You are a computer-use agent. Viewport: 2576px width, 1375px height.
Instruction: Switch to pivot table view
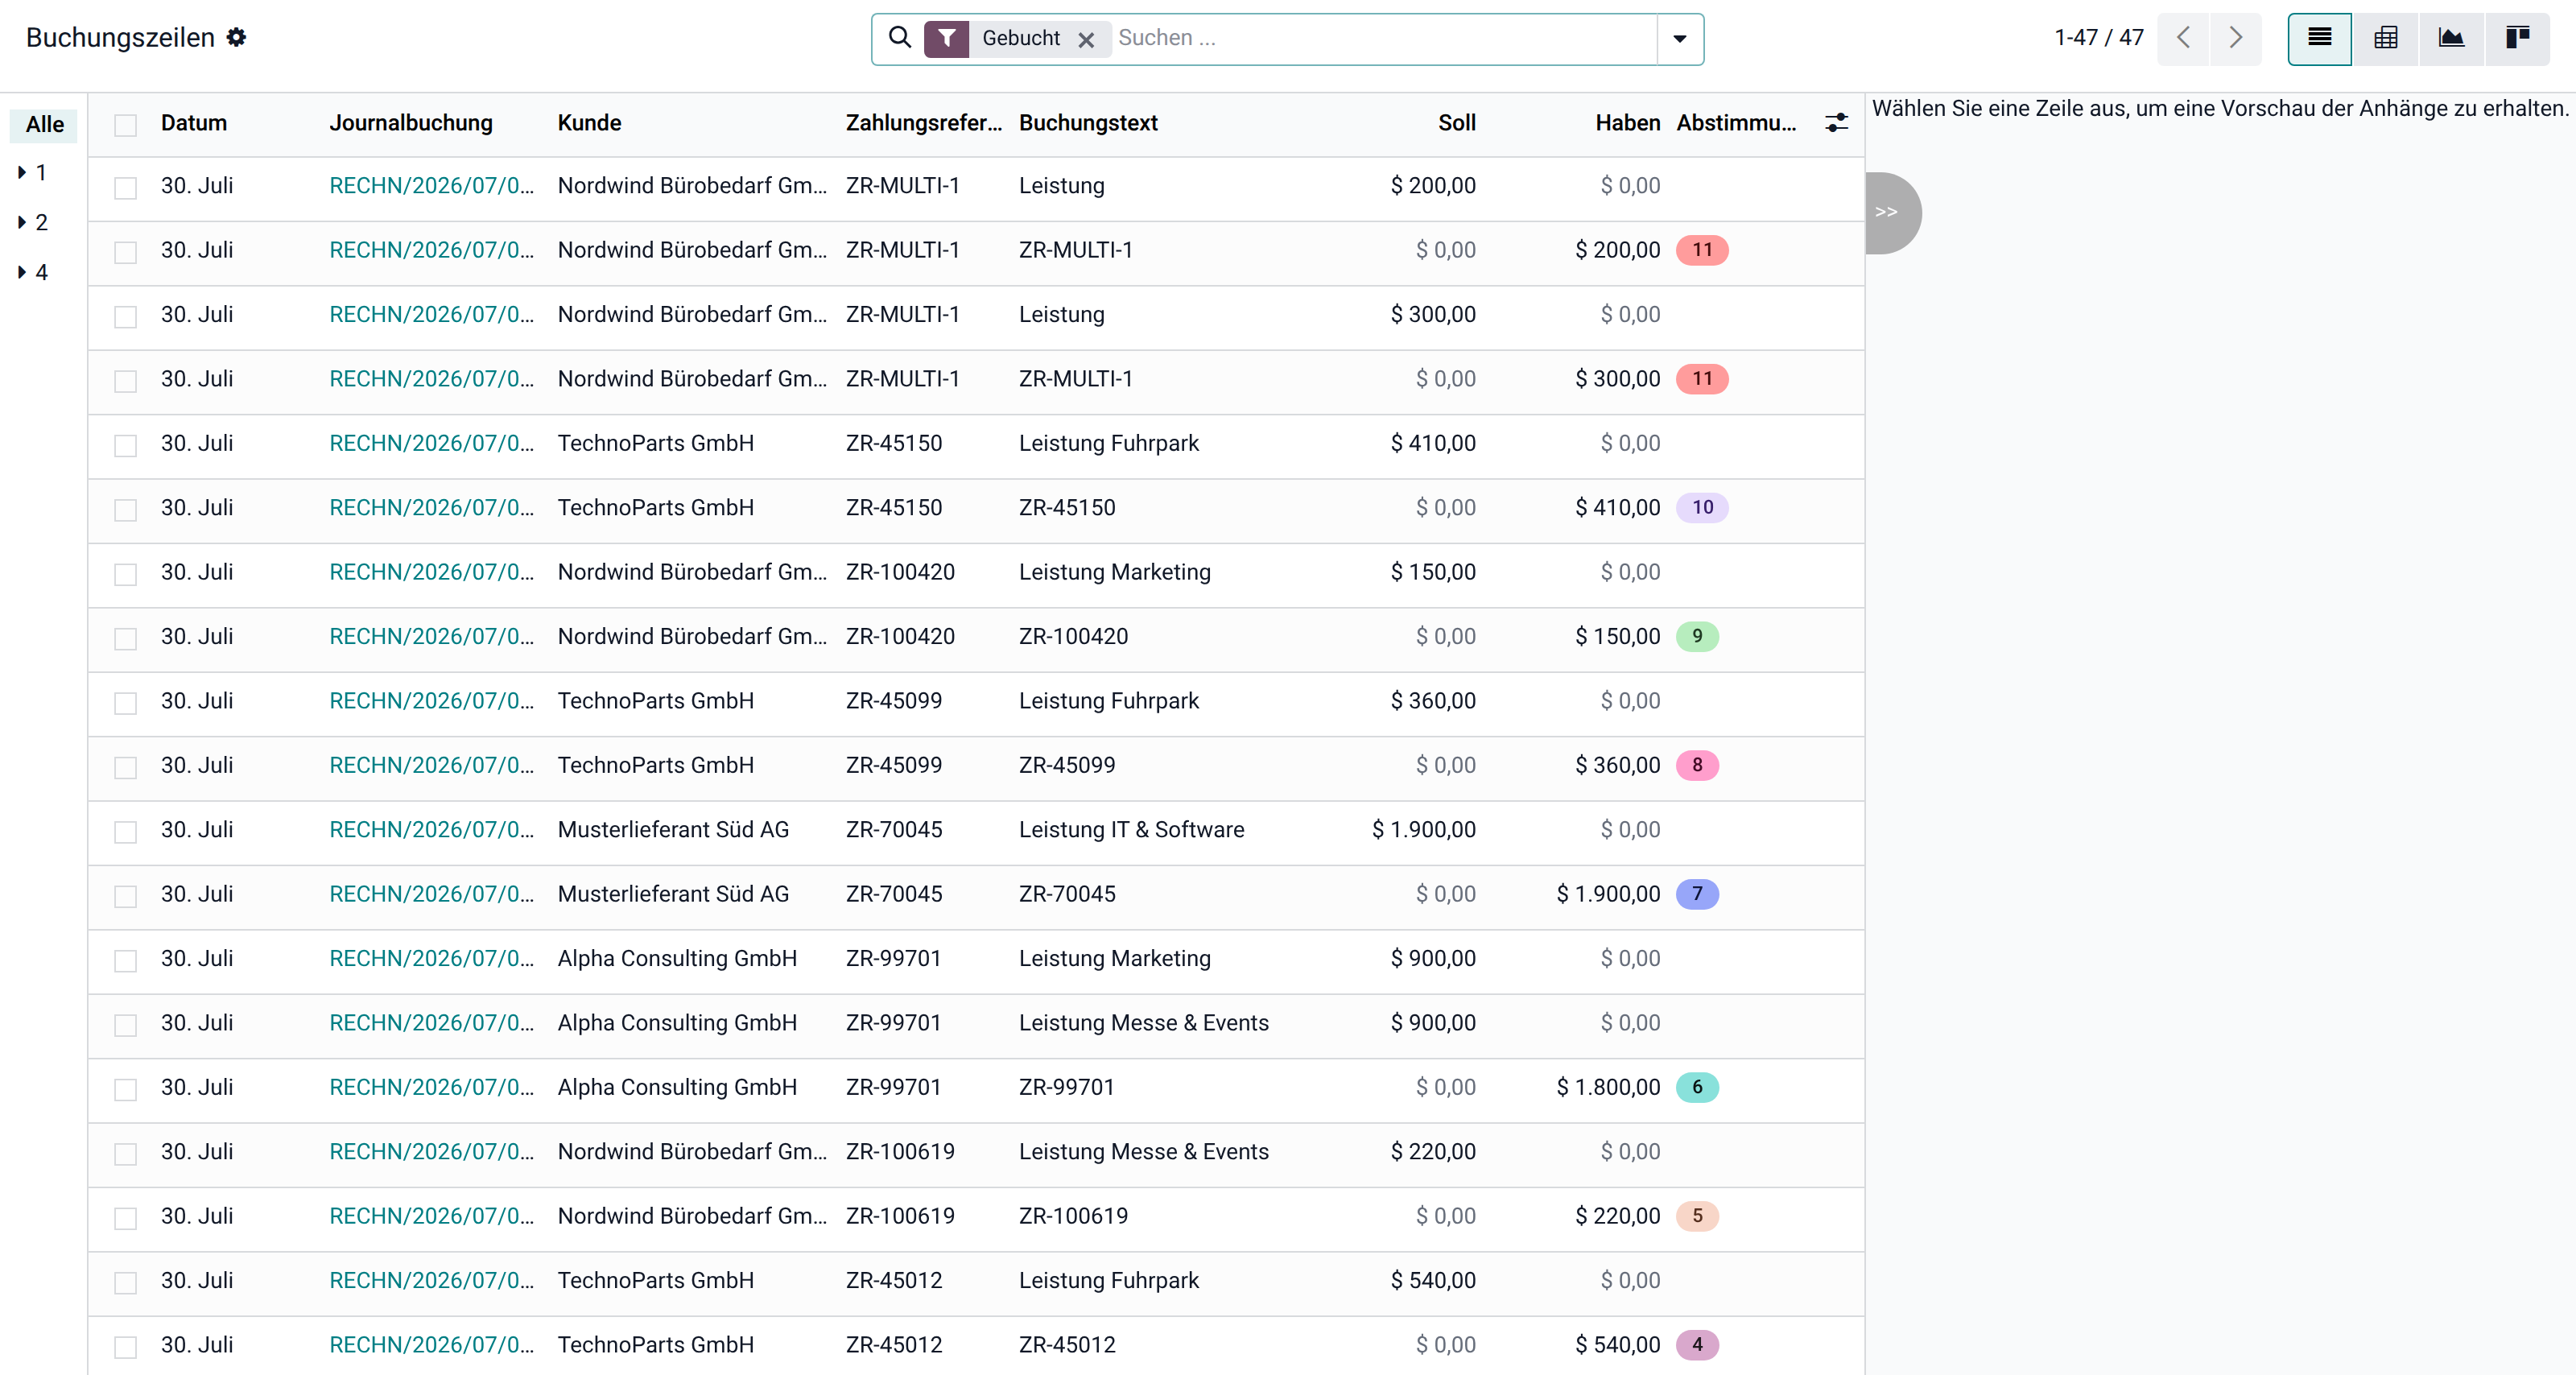[2386, 38]
